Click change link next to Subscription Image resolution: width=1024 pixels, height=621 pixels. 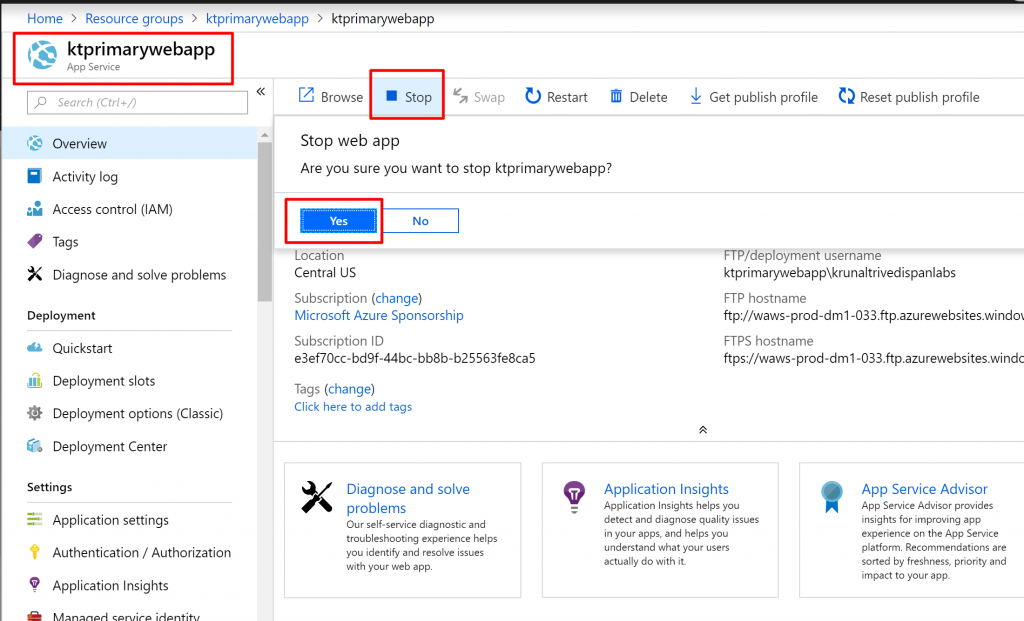[397, 298]
